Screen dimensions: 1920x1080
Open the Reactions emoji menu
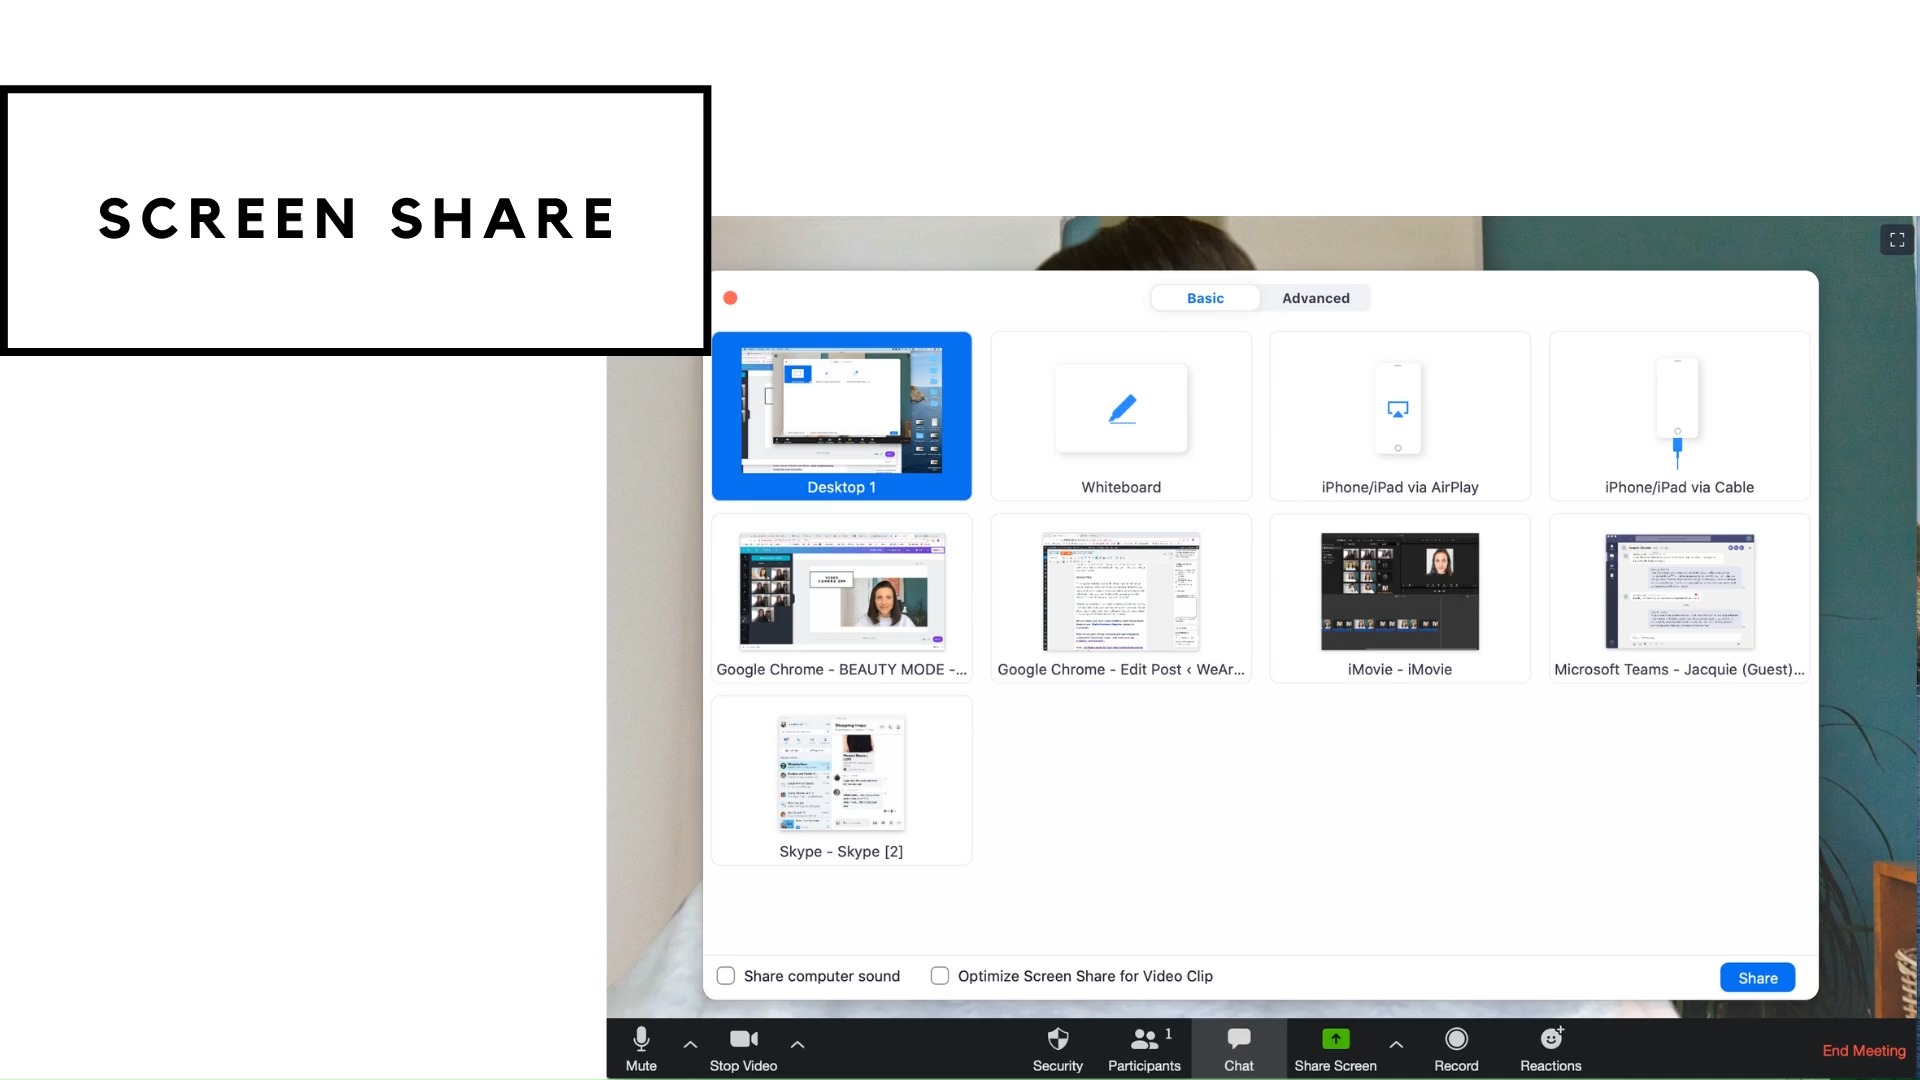(1551, 1040)
